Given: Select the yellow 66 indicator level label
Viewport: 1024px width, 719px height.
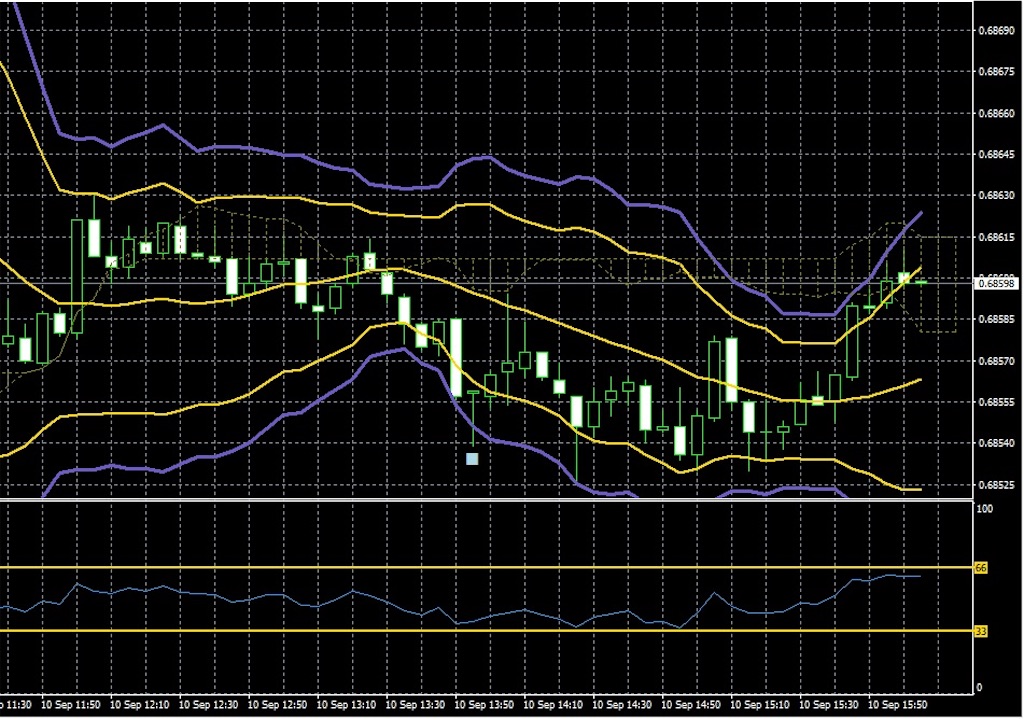Looking at the screenshot, I should (x=981, y=568).
